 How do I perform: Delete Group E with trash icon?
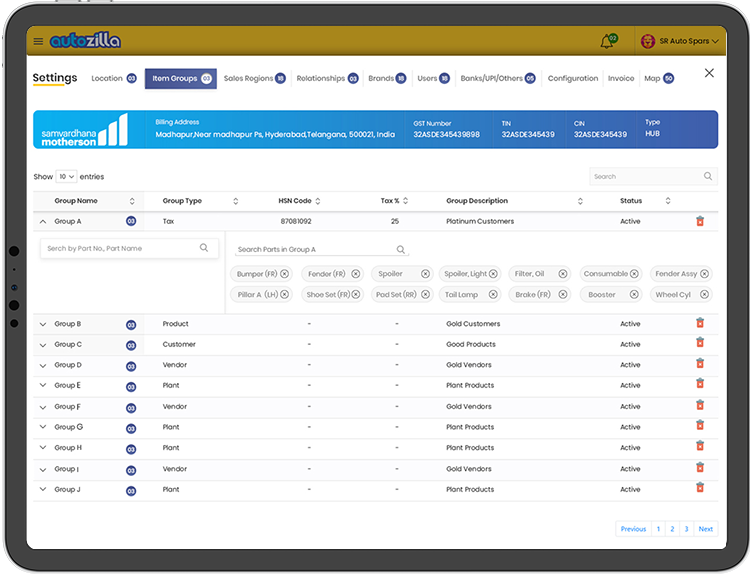700,384
